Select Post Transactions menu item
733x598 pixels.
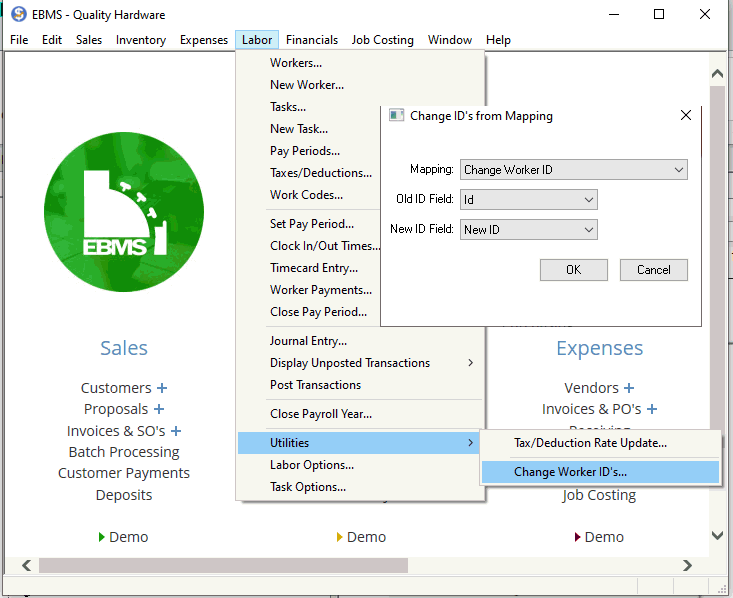[x=315, y=385]
